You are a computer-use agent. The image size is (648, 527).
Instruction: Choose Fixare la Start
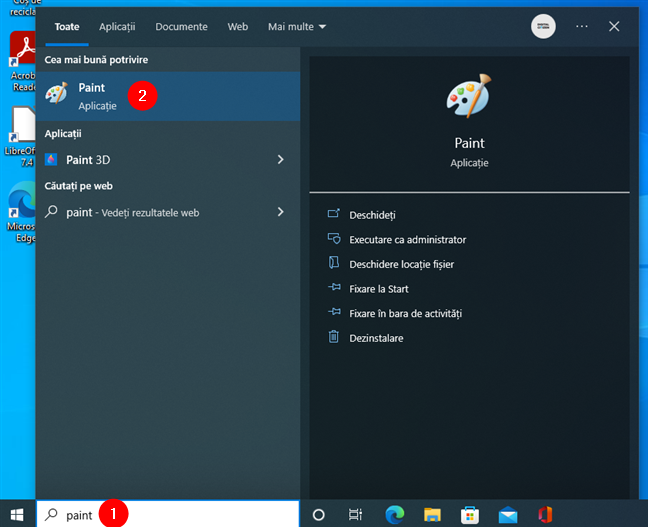[x=379, y=289]
